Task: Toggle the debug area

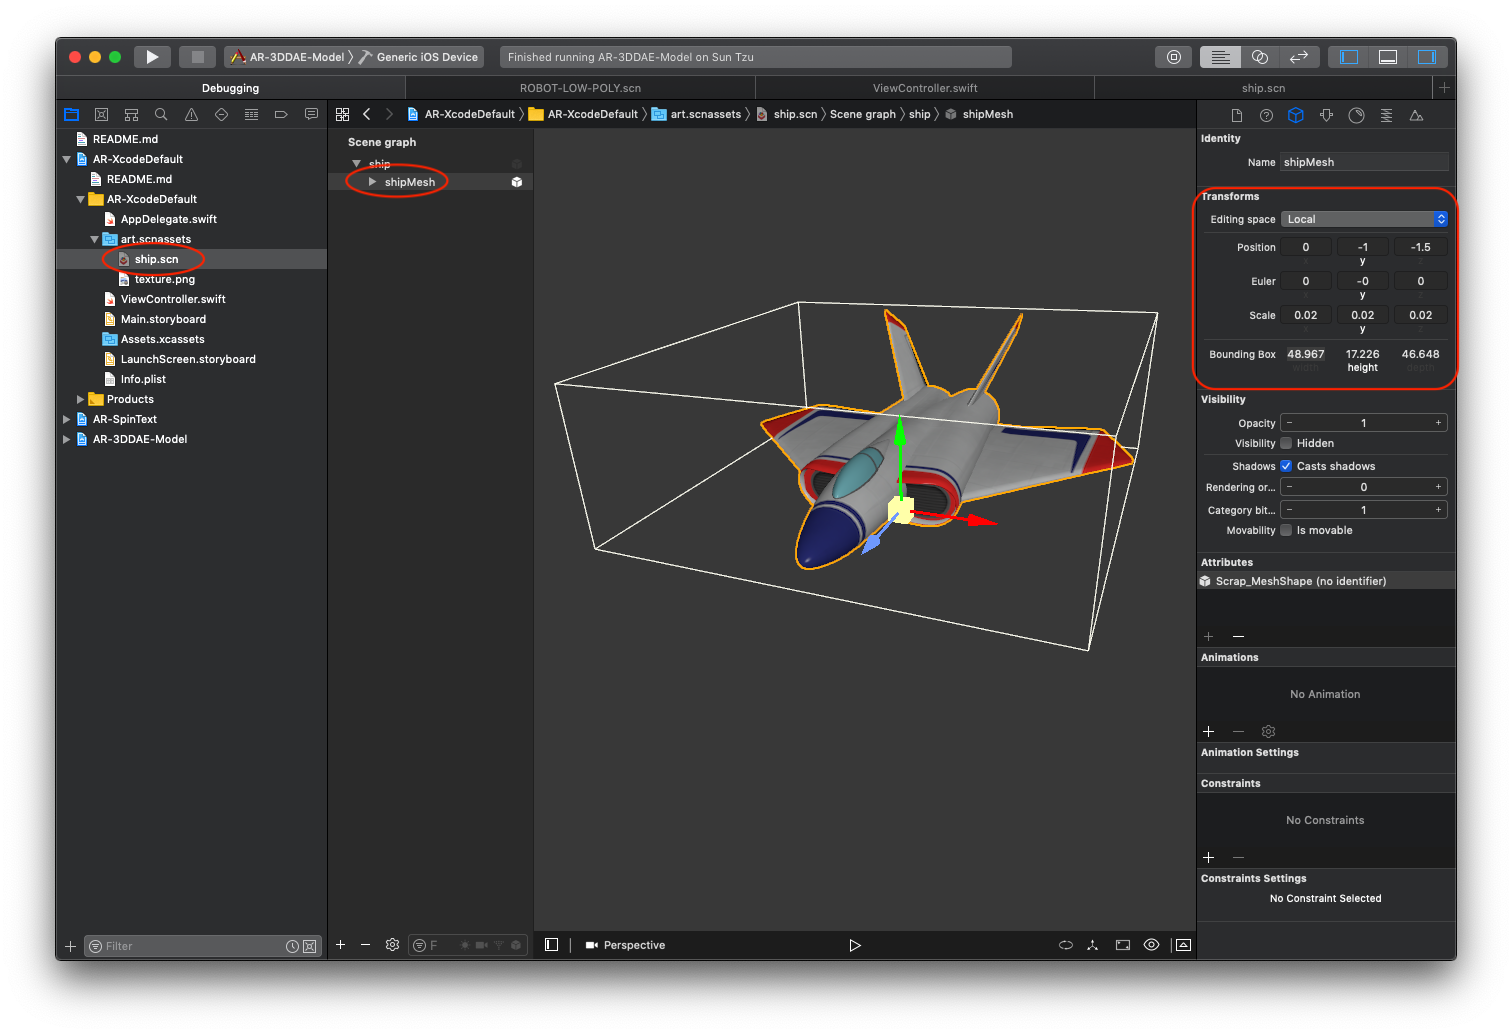Action: pyautogui.click(x=1388, y=57)
